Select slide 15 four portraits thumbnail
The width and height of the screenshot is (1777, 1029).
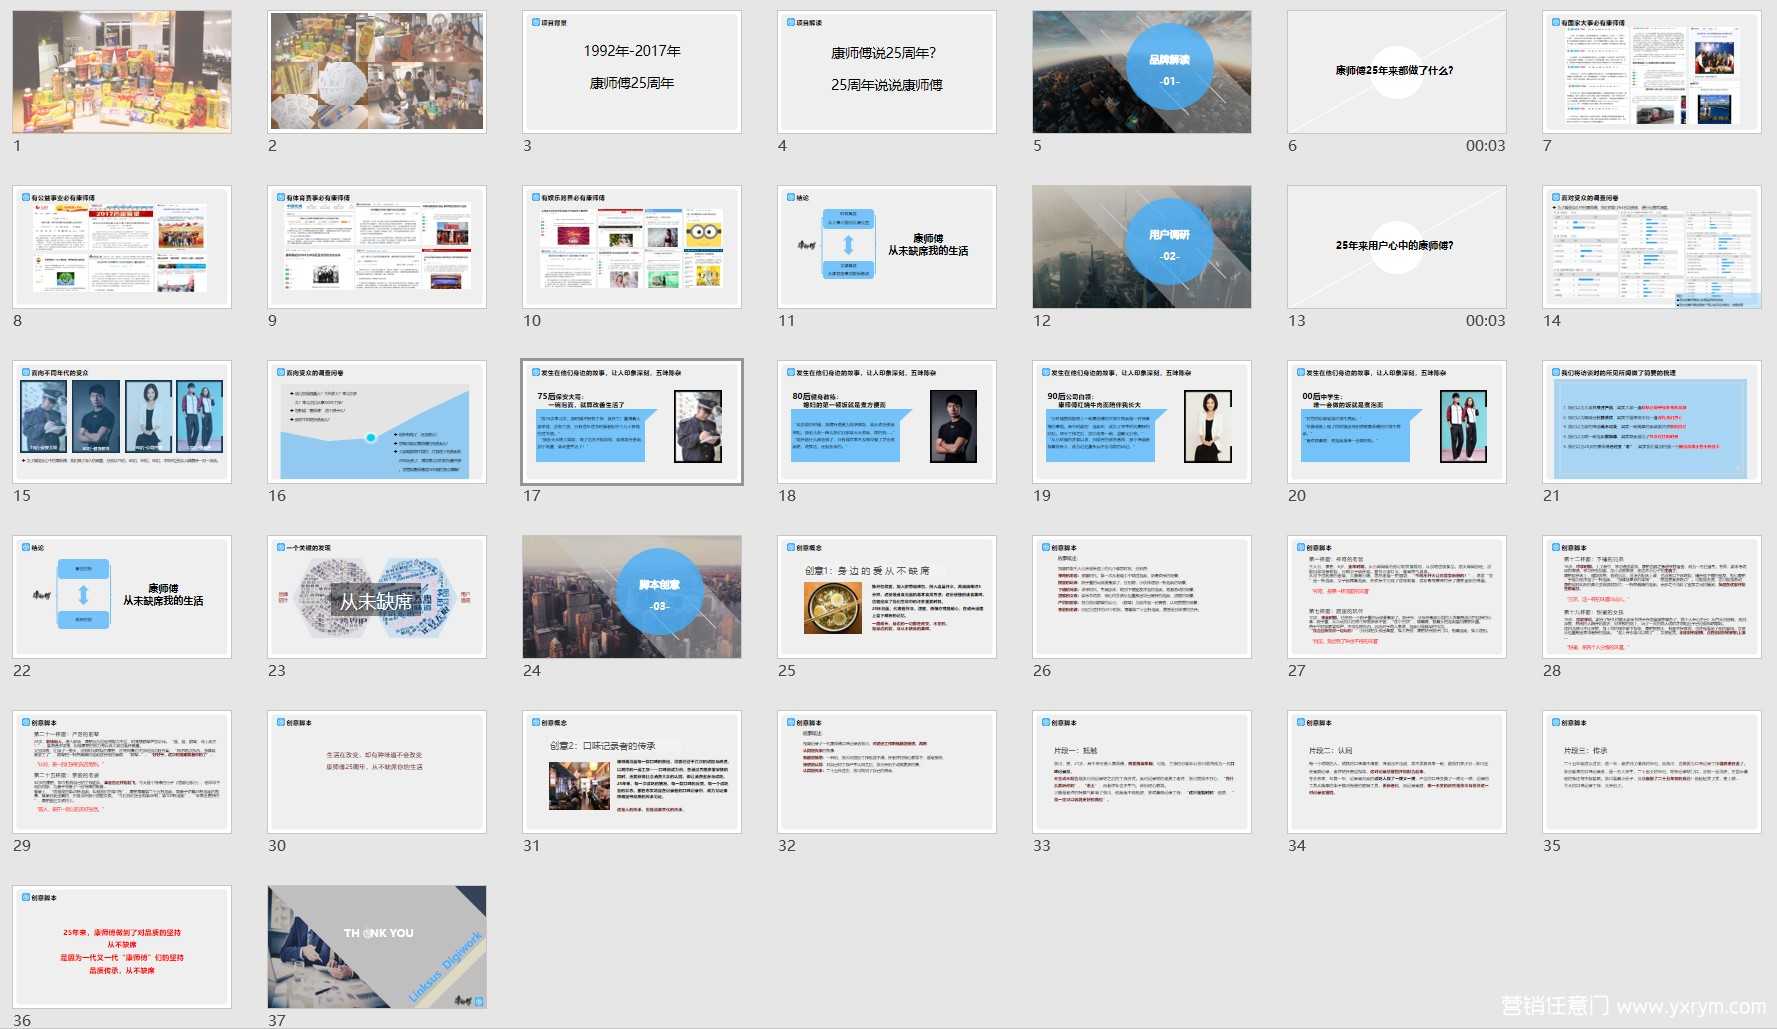click(122, 422)
